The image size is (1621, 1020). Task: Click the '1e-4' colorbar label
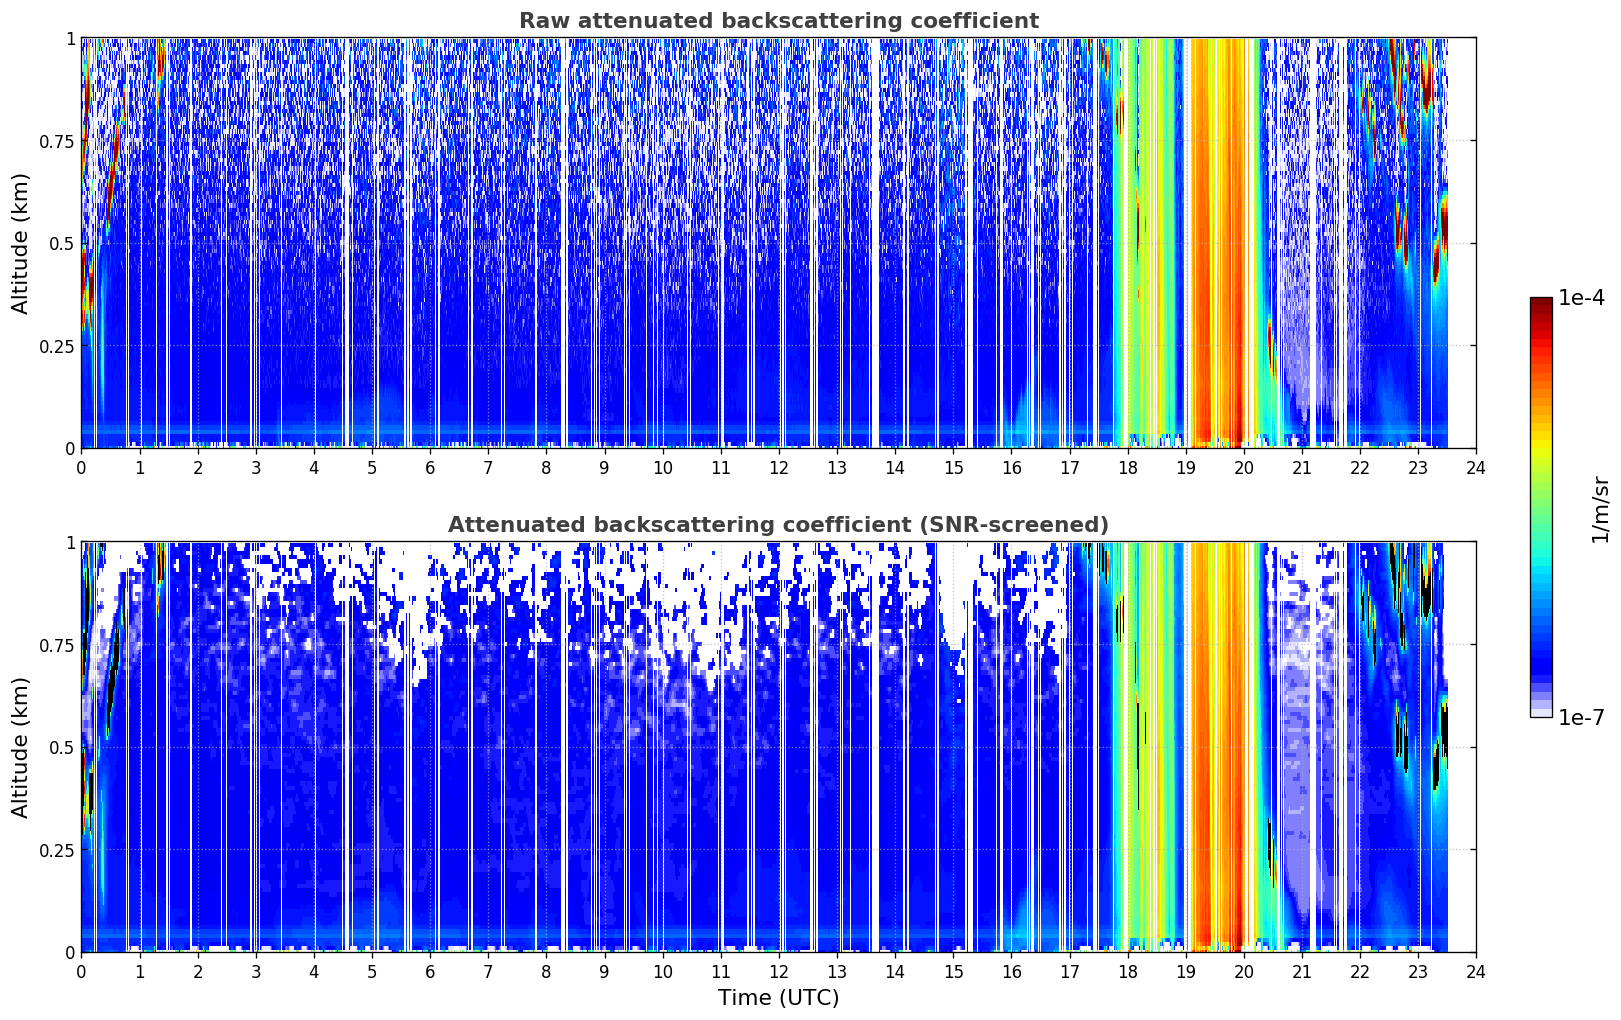point(1580,298)
